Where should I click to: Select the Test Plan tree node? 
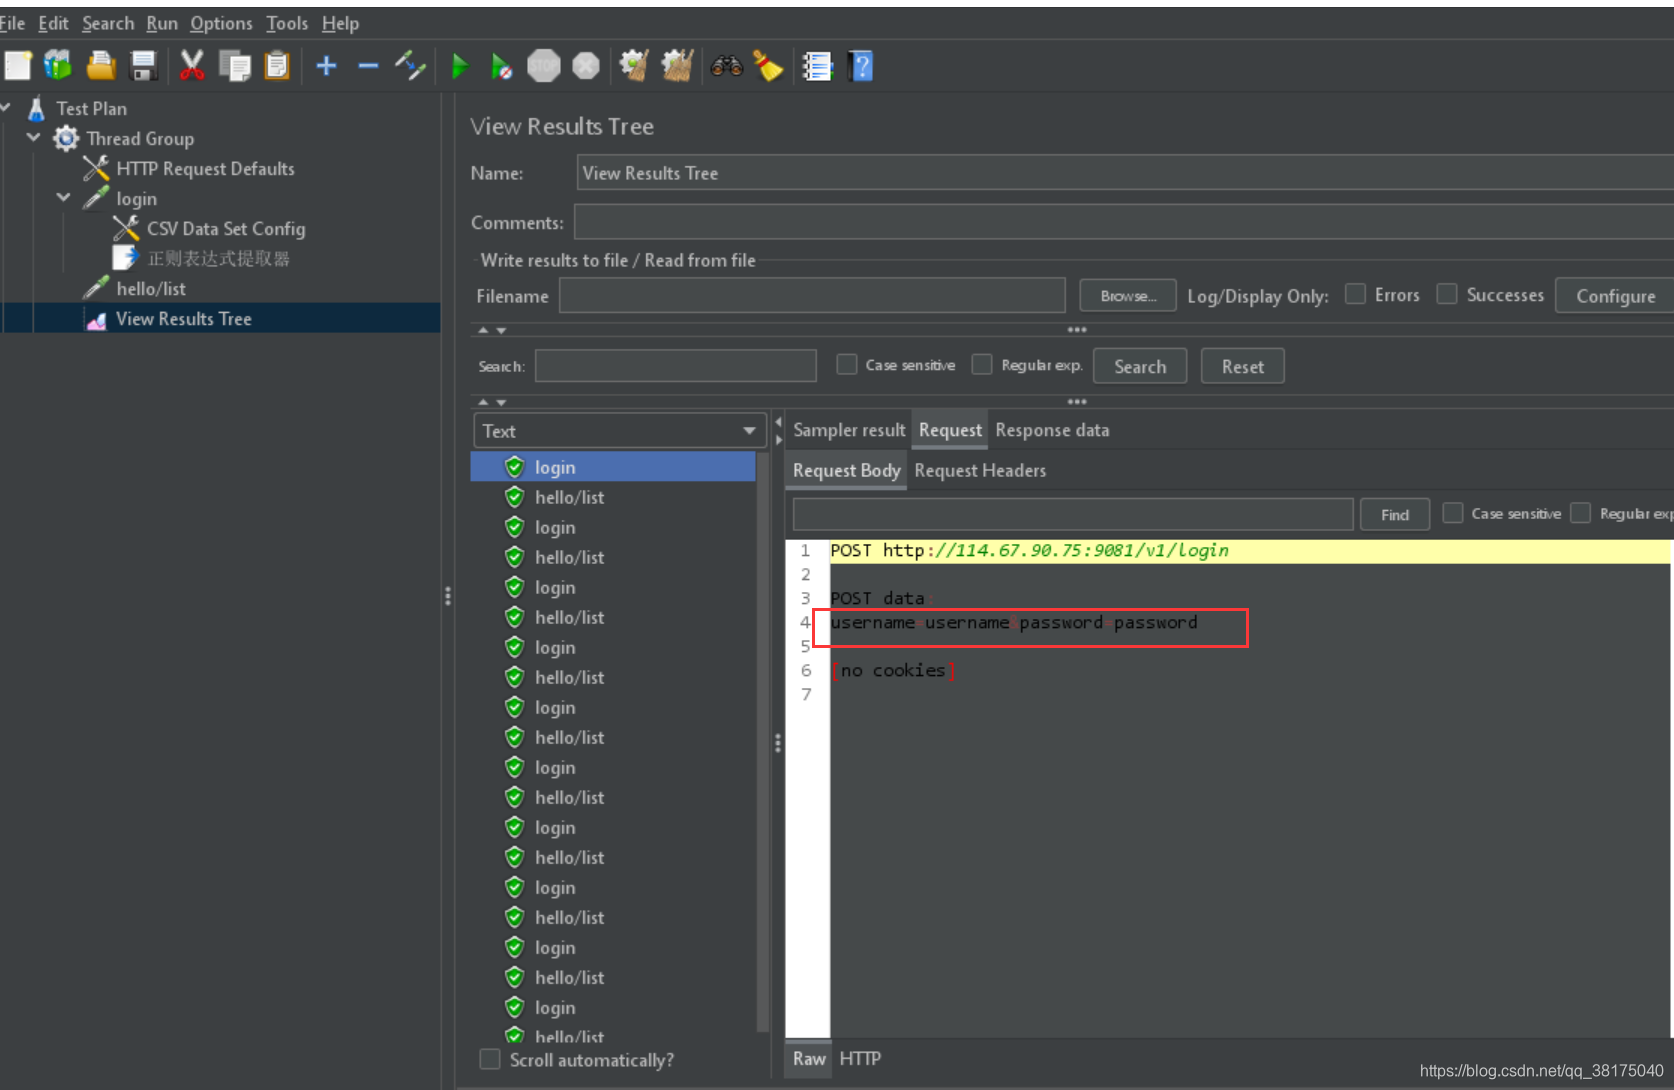pos(91,108)
